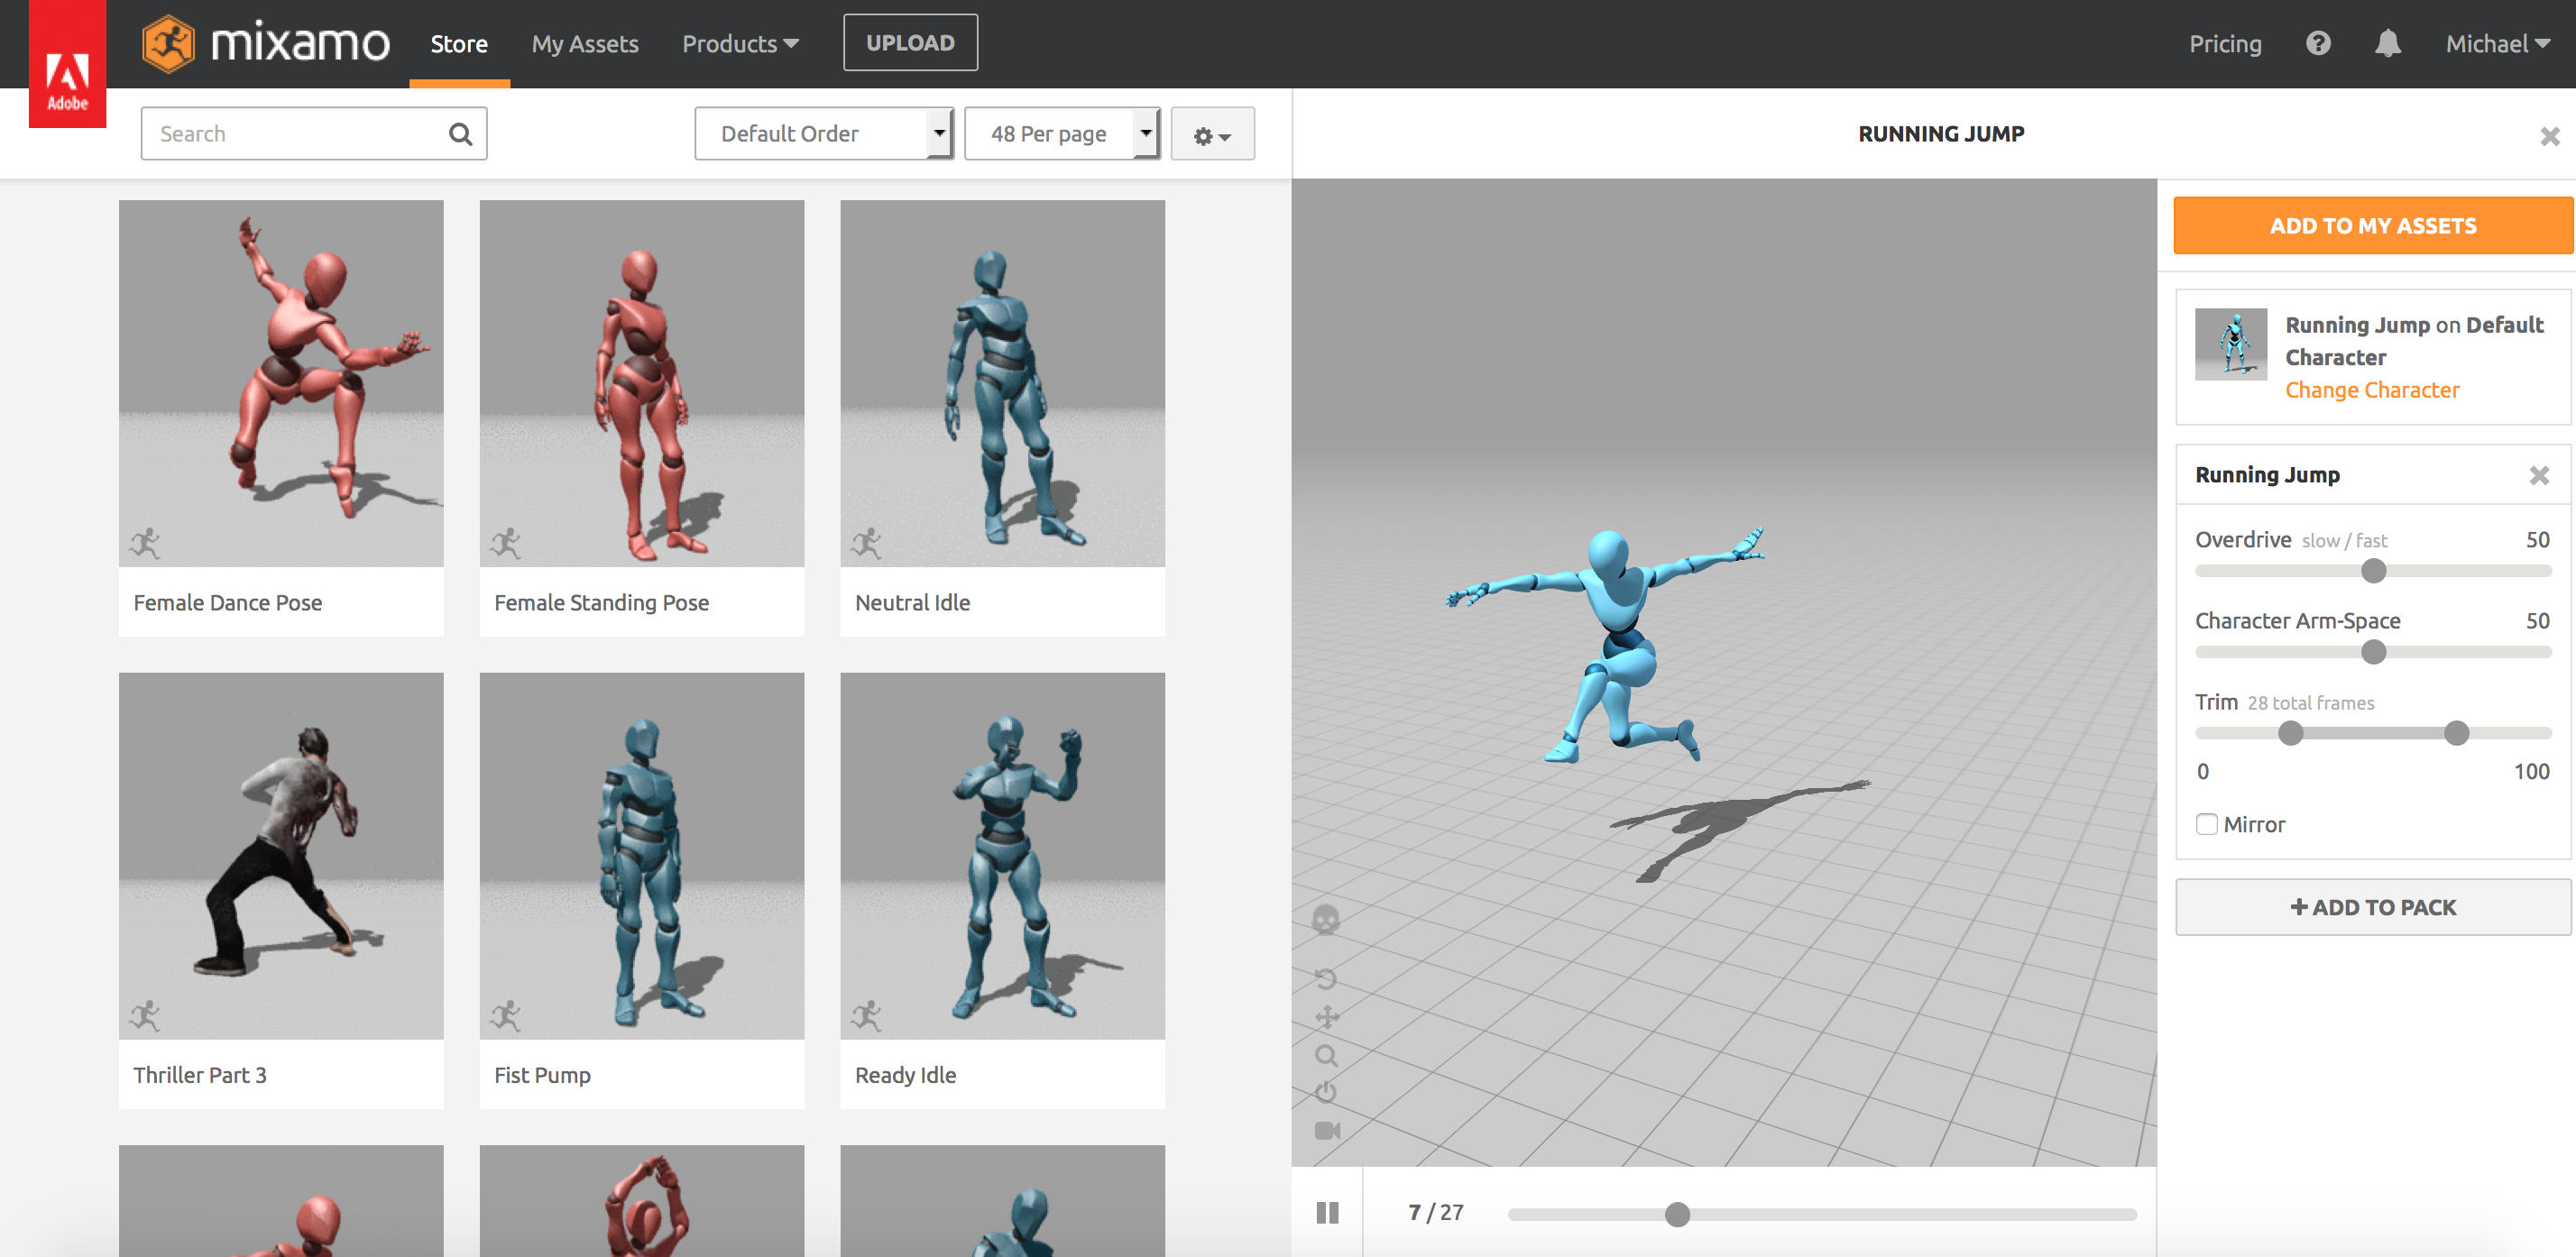Select the Female Standing Pose thumbnail
This screenshot has width=2576, height=1257.
[642, 383]
